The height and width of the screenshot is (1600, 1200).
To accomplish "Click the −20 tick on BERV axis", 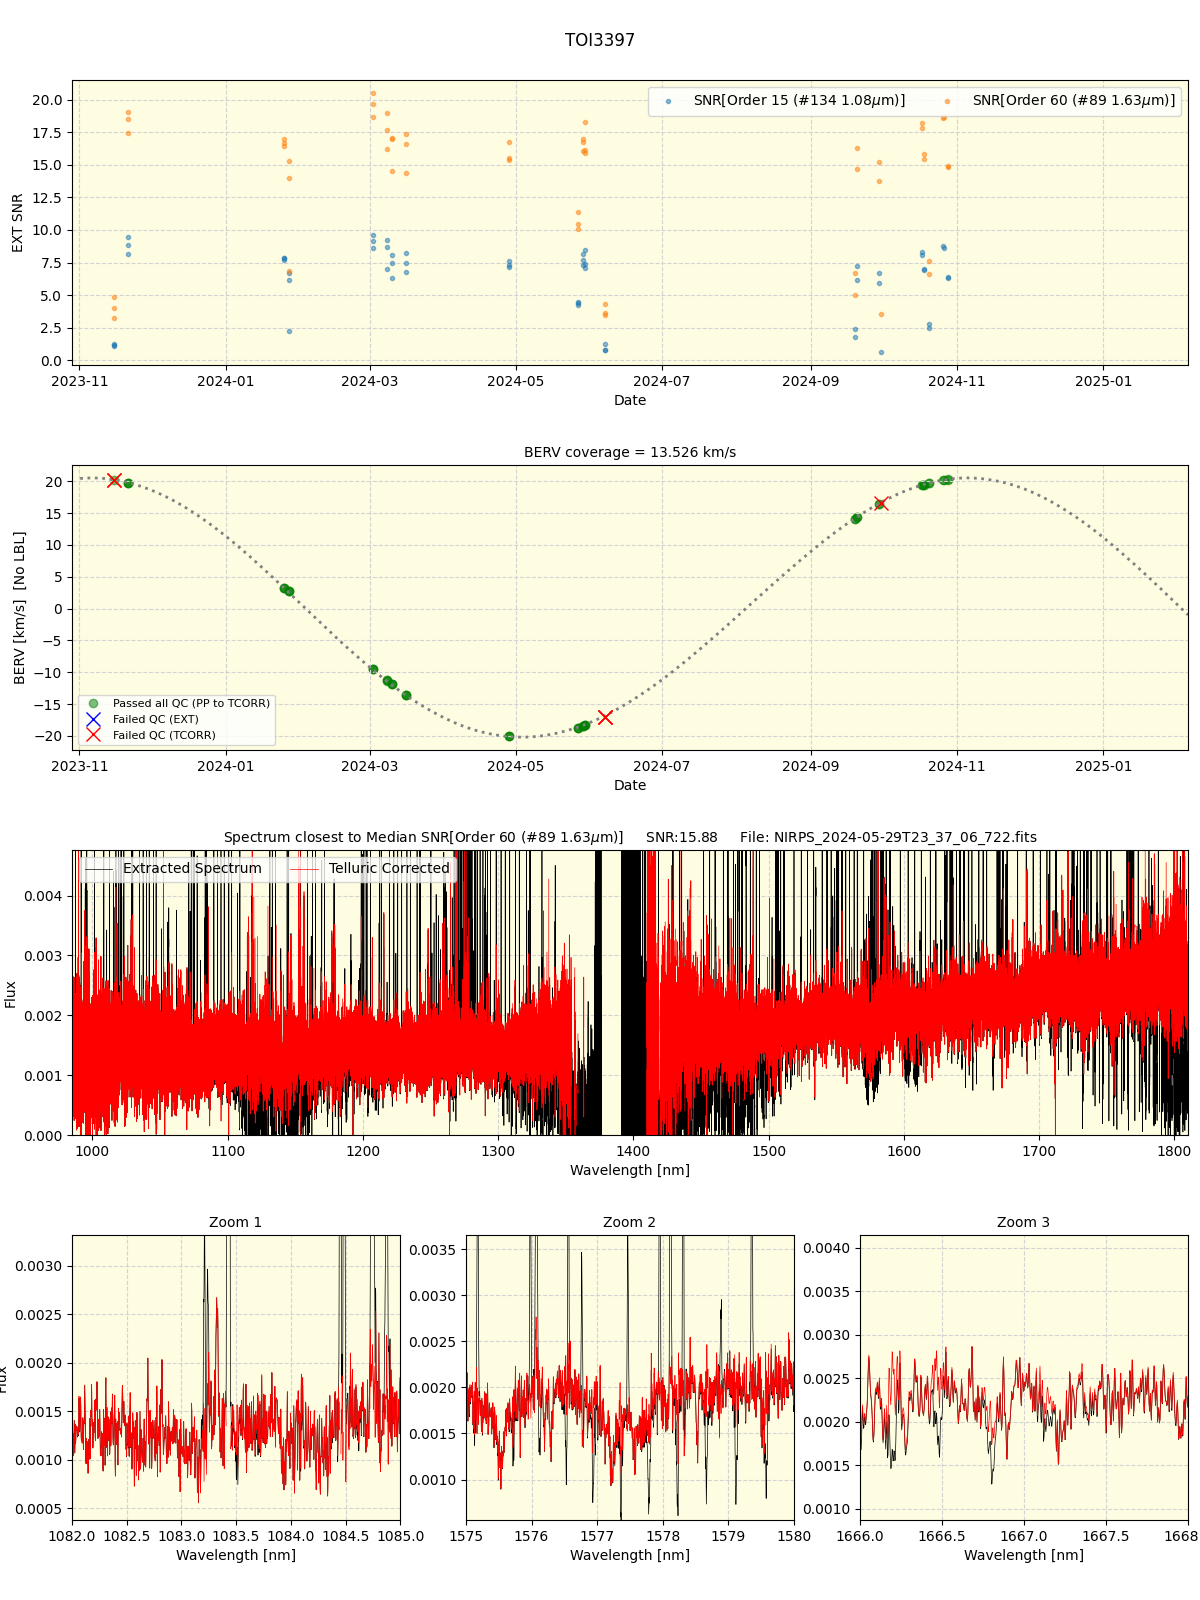I will click(48, 737).
